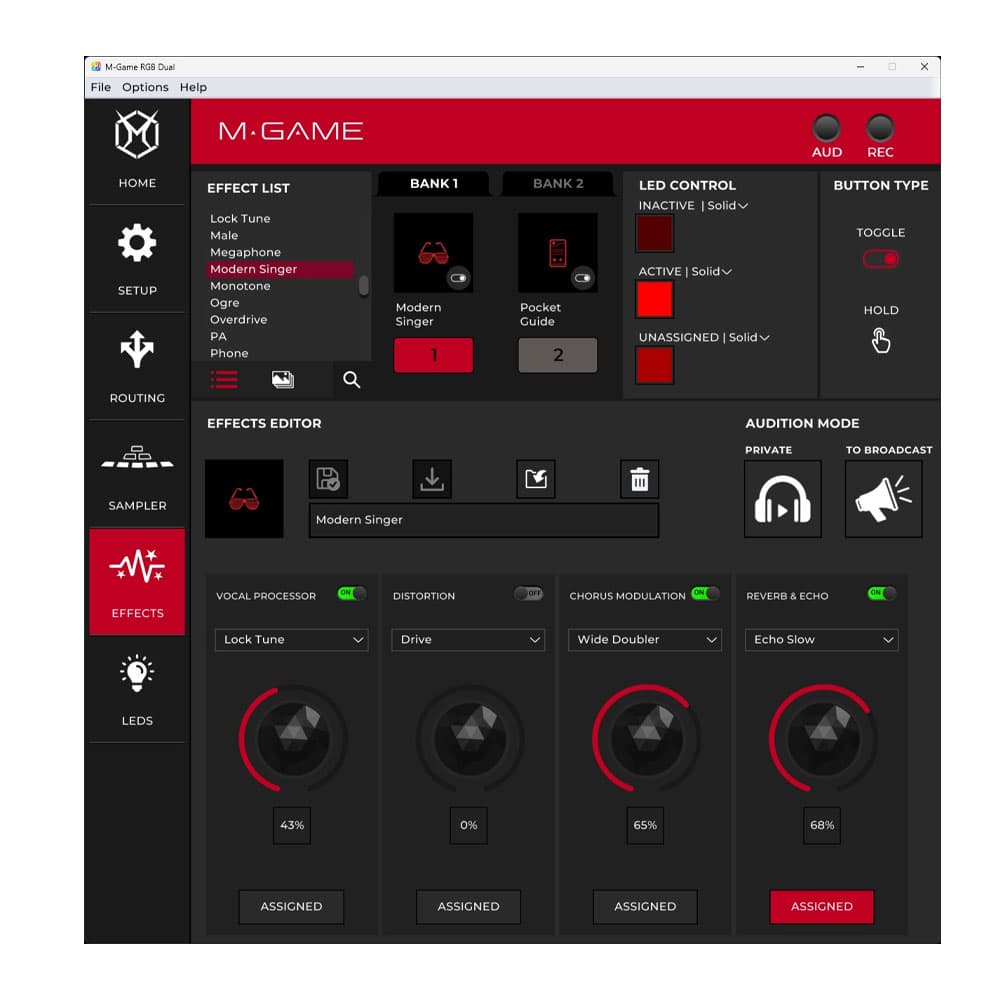Audition to broadcast megaphone icon

point(883,499)
